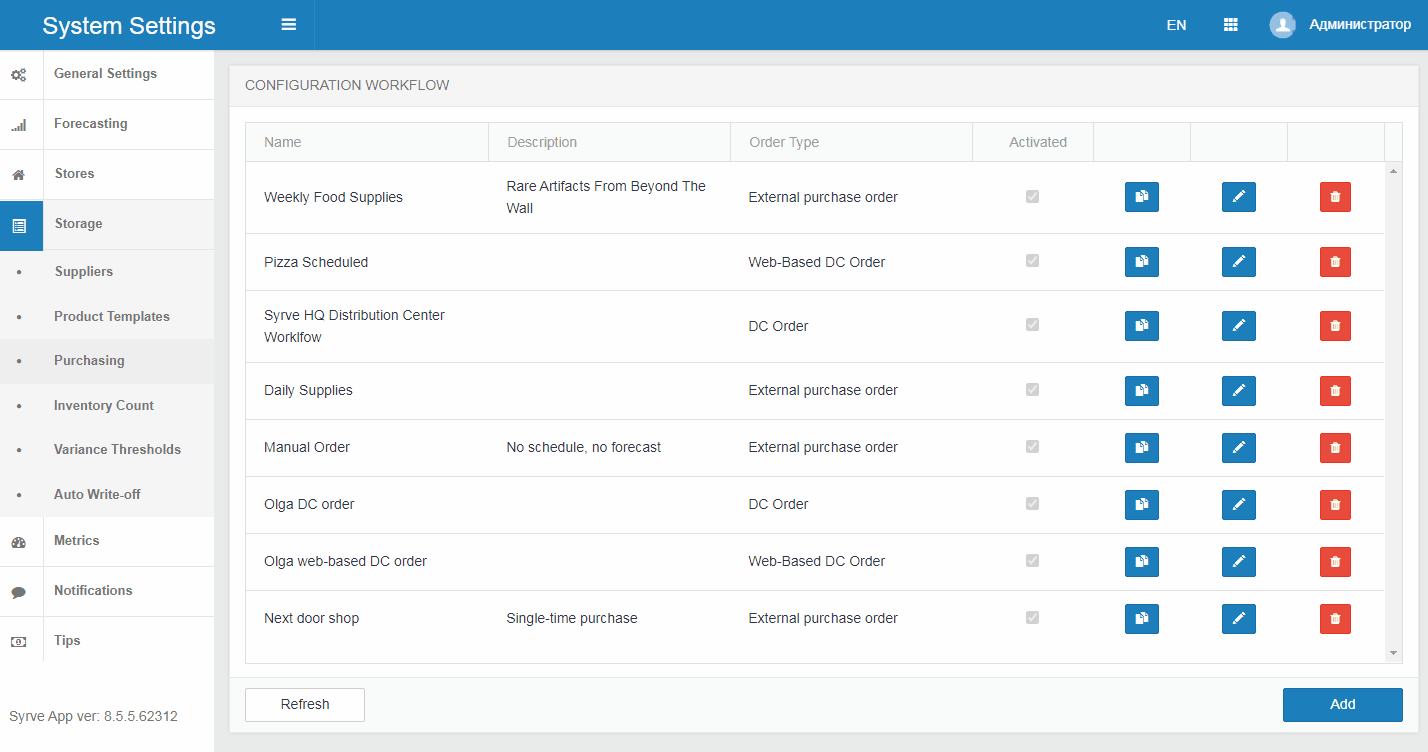Copy the Olga DC order workflow

pos(1141,504)
